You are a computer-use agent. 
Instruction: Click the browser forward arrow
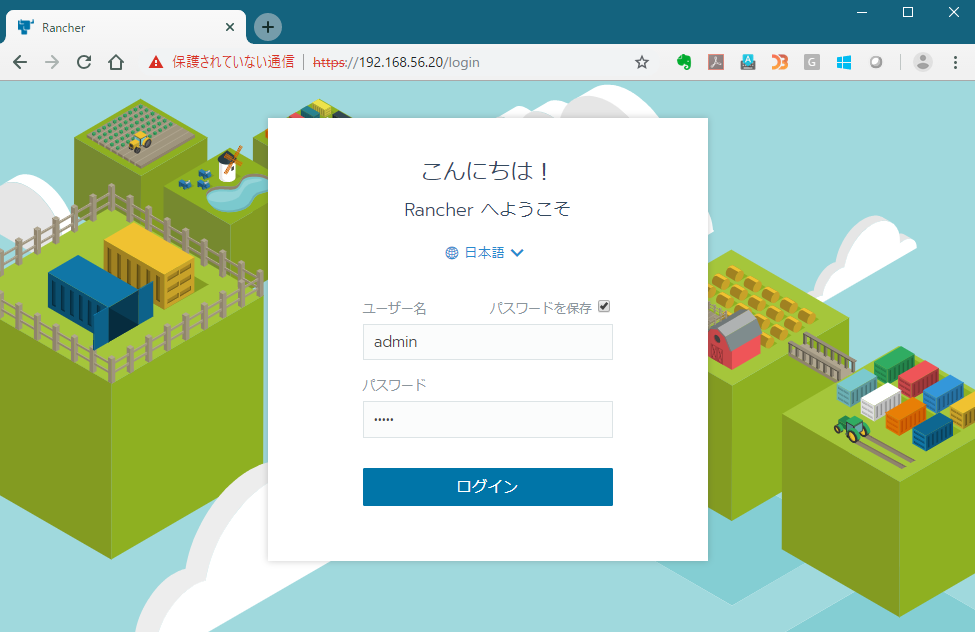point(52,62)
